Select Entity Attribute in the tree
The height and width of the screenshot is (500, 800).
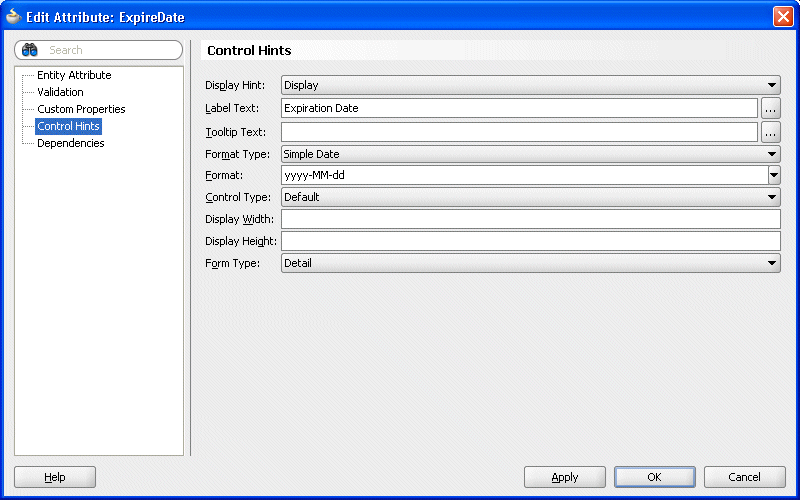coord(74,75)
